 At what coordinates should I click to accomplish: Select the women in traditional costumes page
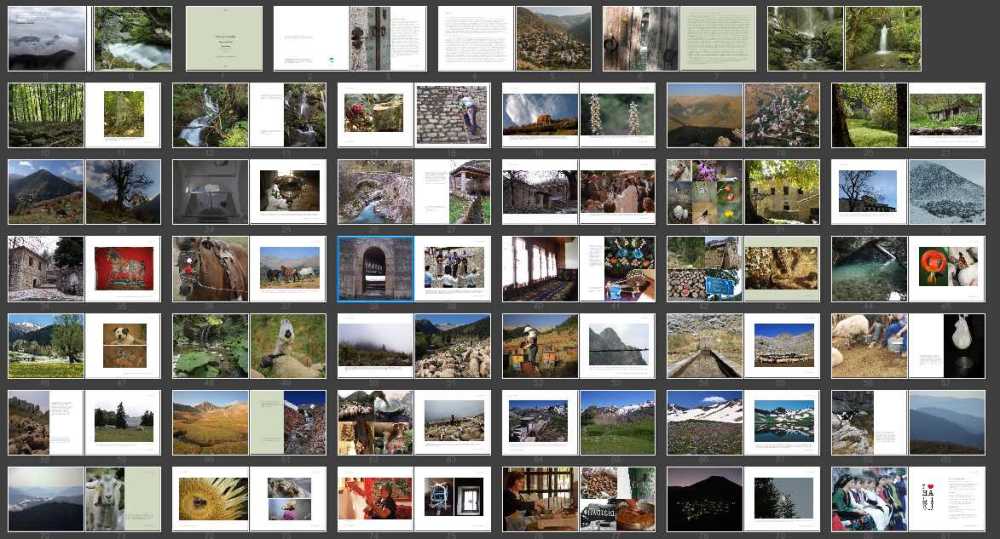869,499
